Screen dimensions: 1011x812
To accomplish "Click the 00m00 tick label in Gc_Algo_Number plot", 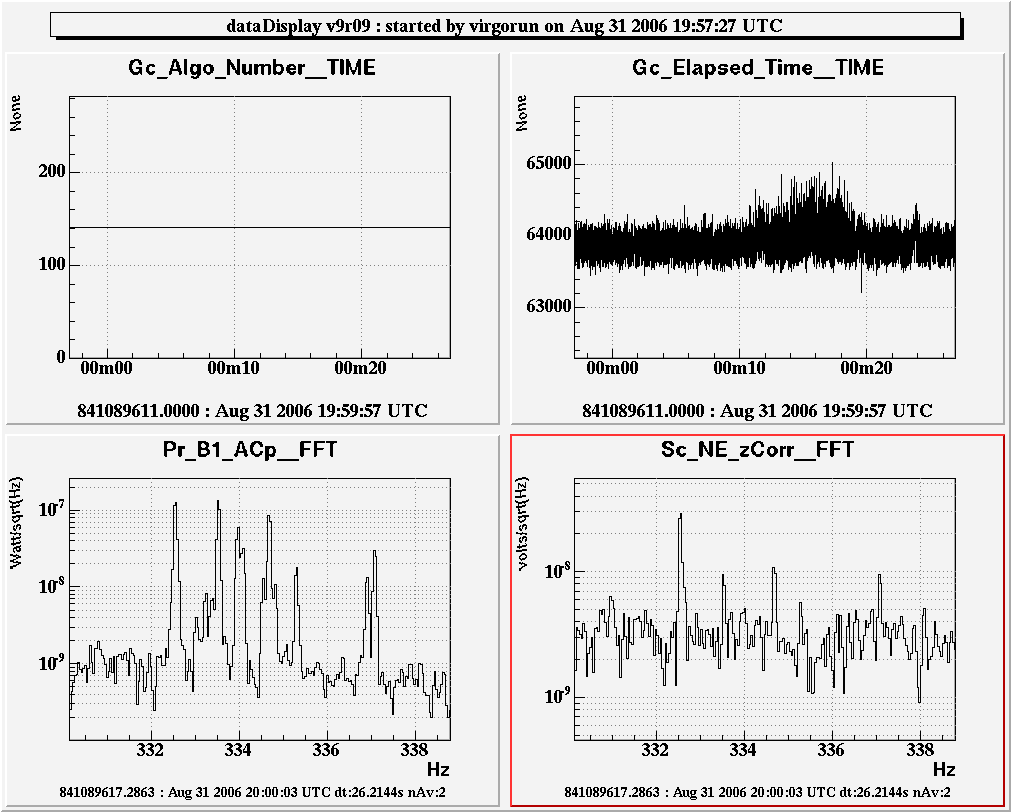I will [x=106, y=368].
